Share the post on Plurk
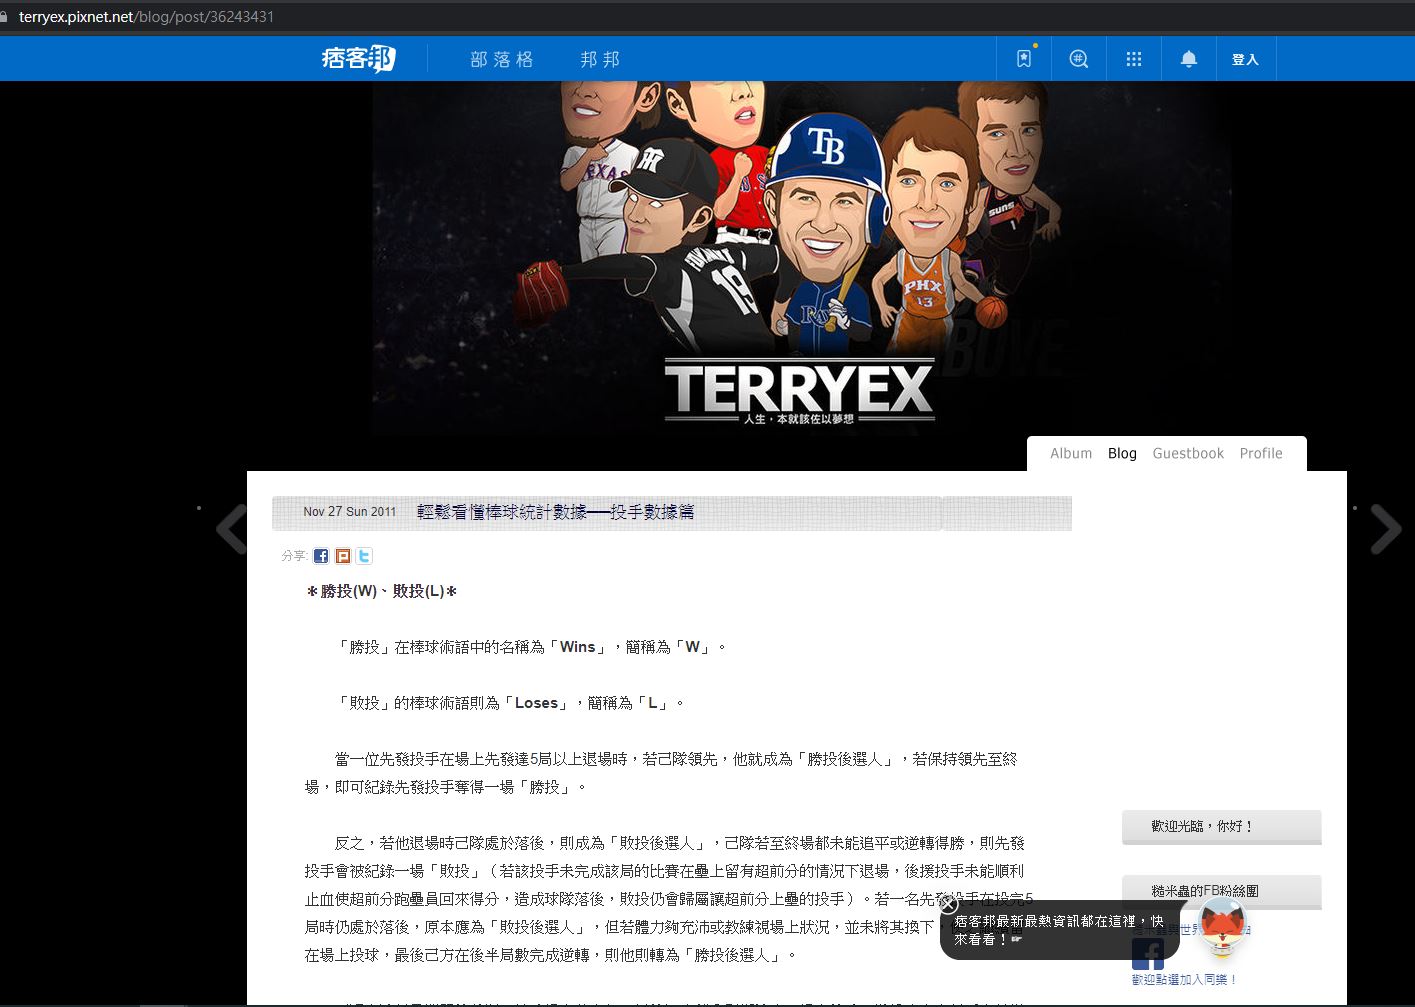This screenshot has height=1007, width=1415. pyautogui.click(x=343, y=556)
